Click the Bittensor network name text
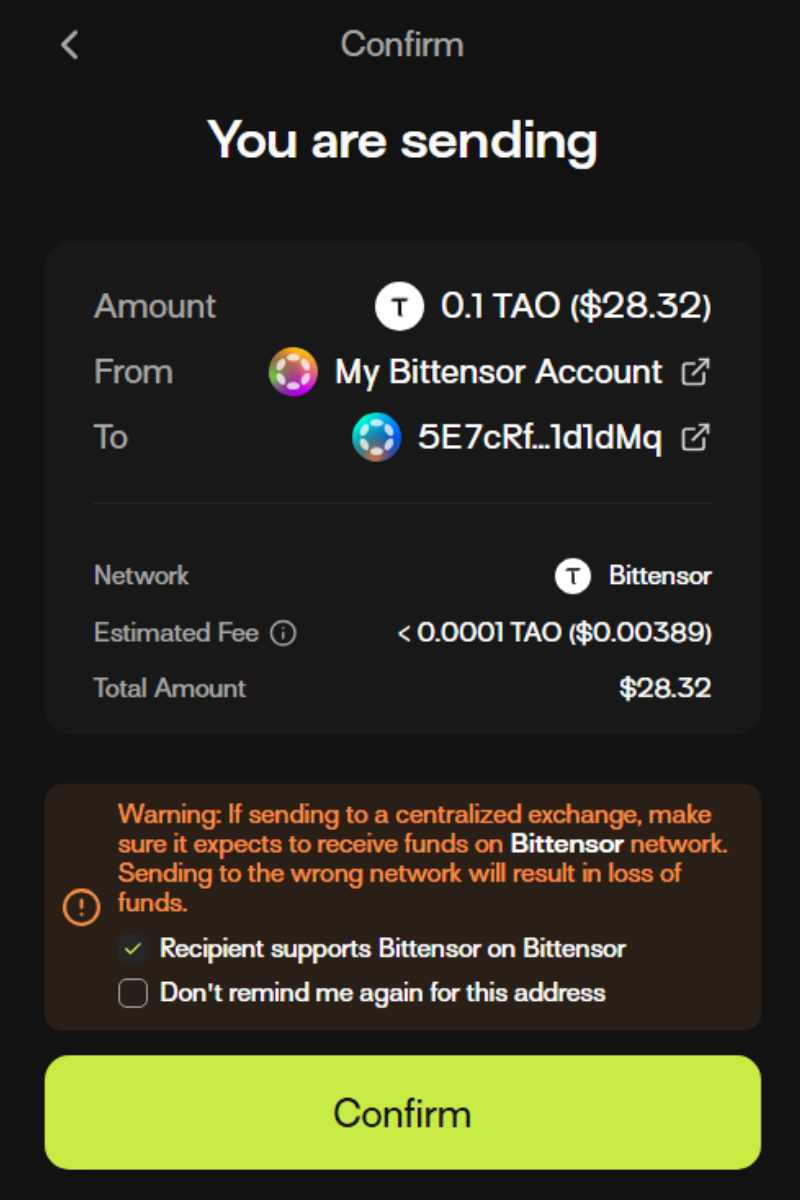This screenshot has height=1200, width=800. [x=660, y=576]
